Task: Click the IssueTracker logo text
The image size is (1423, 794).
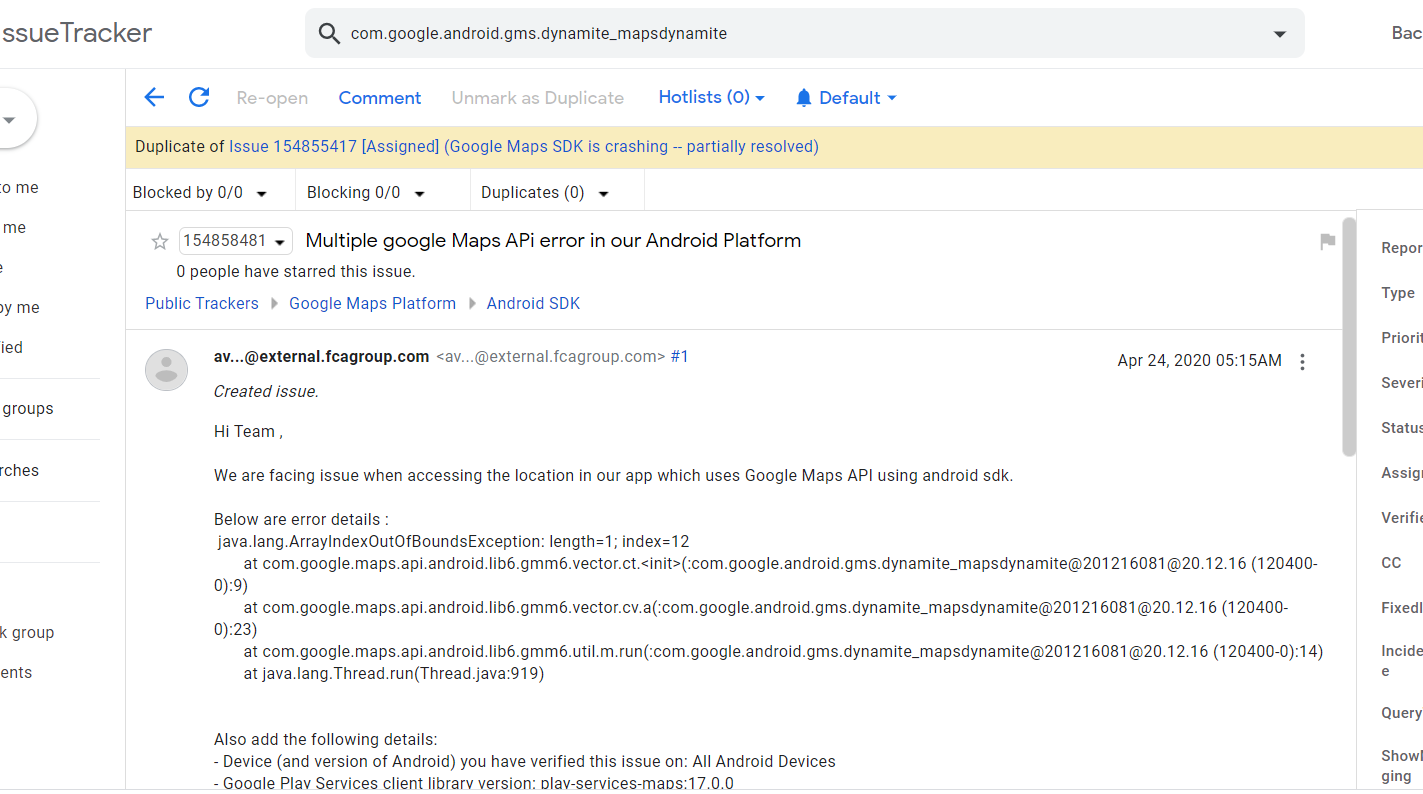Action: pyautogui.click(x=76, y=33)
